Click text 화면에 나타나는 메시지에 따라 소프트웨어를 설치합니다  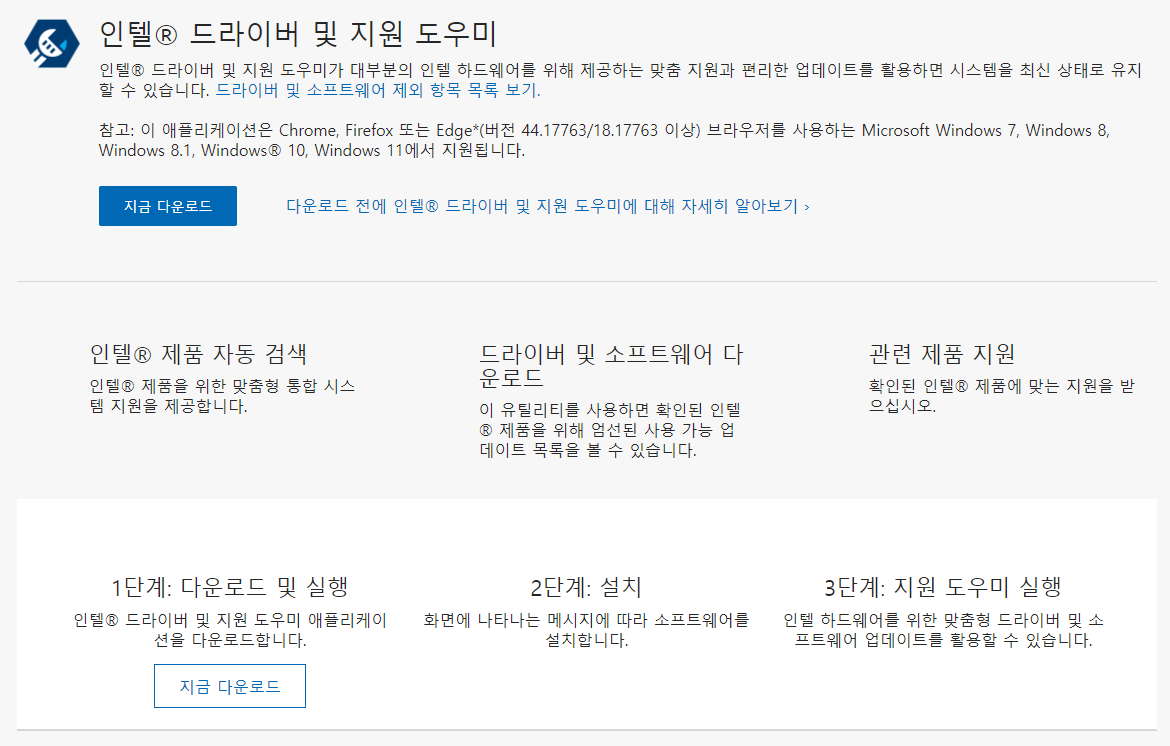click(x=586, y=630)
